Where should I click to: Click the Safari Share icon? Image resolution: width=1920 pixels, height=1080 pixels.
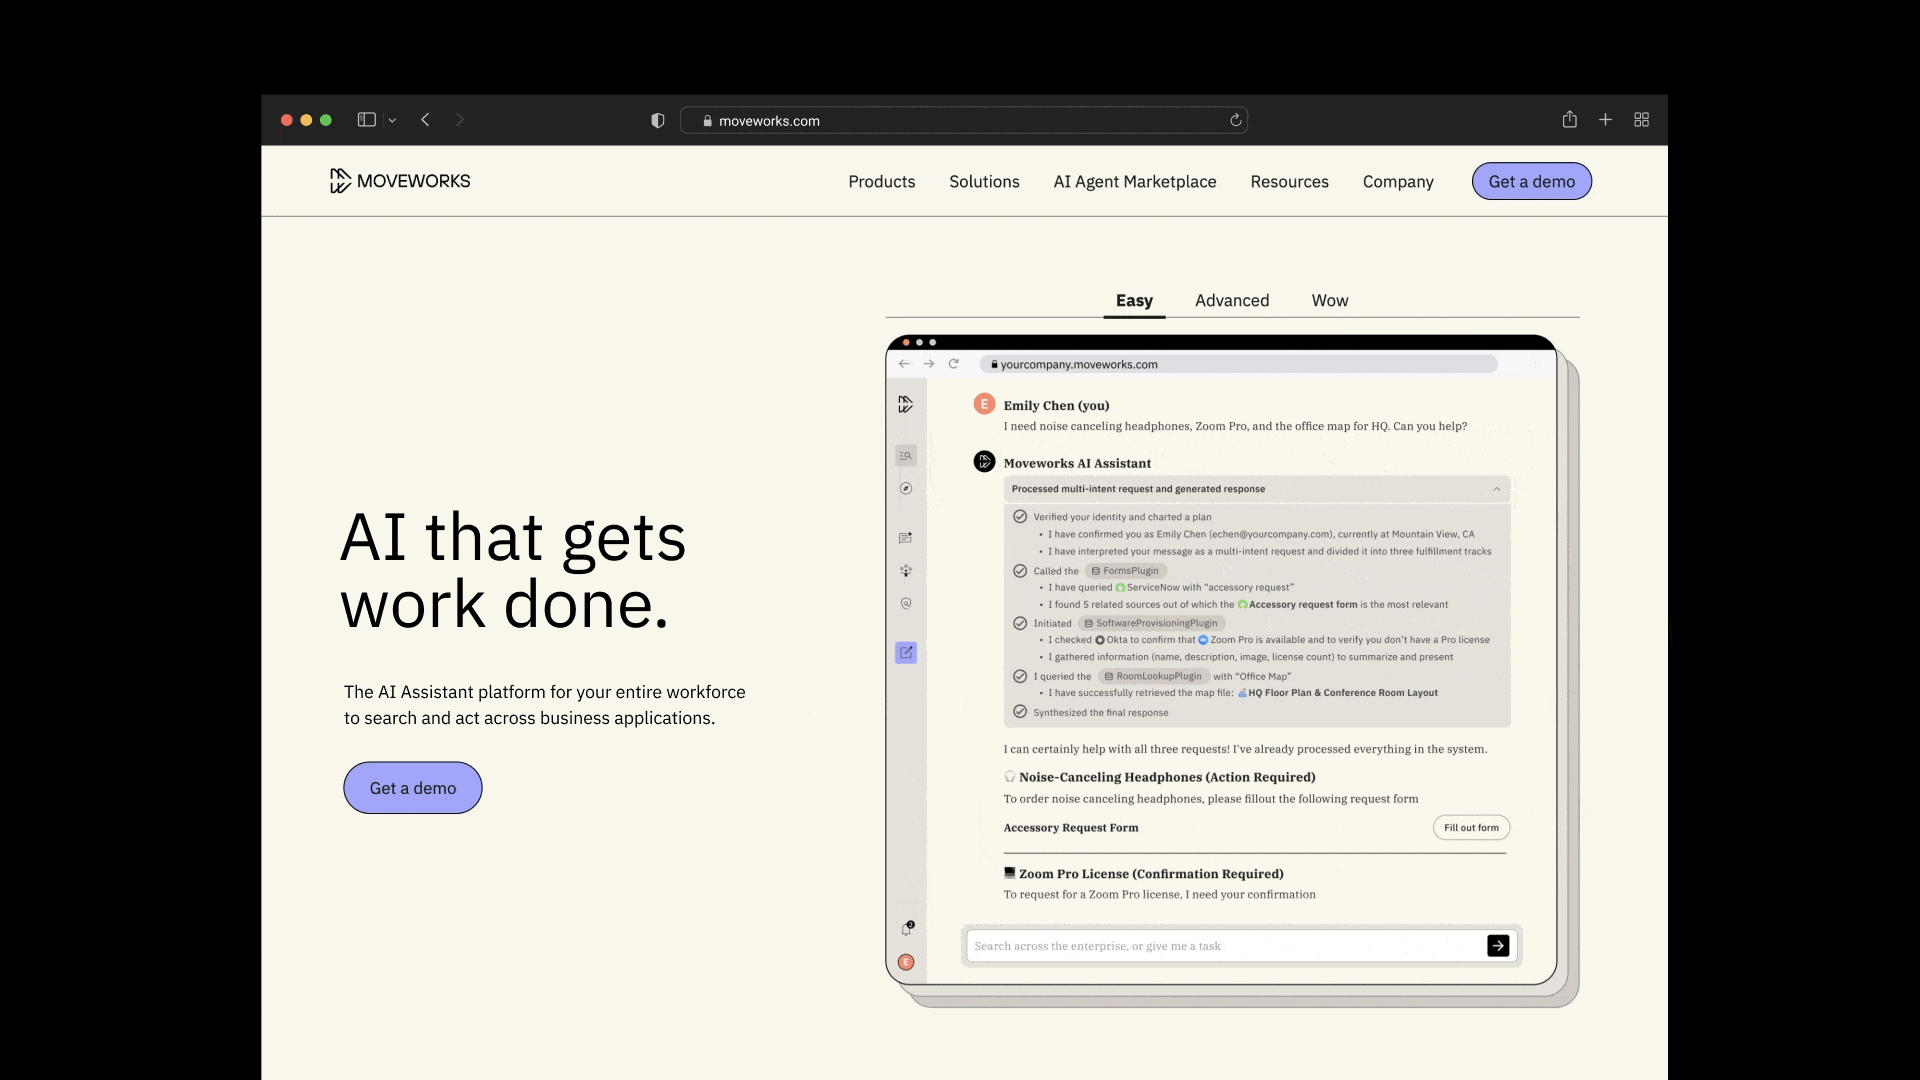1570,120
